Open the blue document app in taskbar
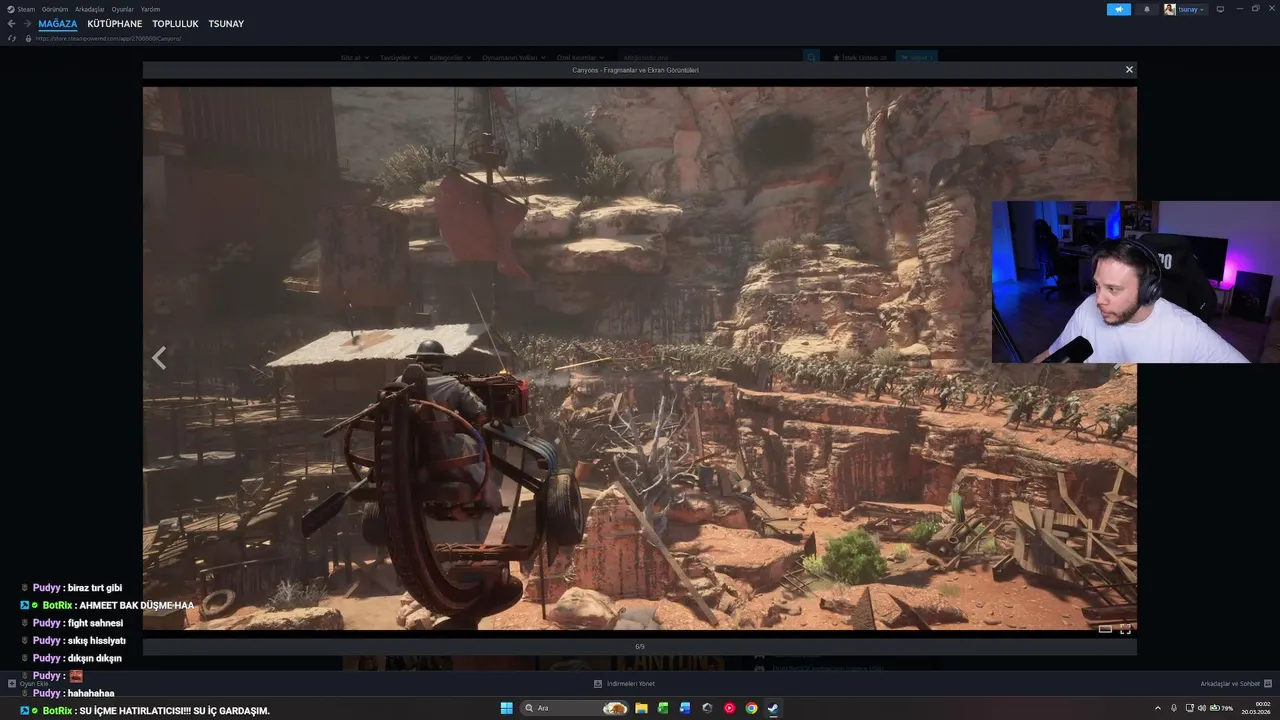This screenshot has width=1280, height=720. [685, 708]
